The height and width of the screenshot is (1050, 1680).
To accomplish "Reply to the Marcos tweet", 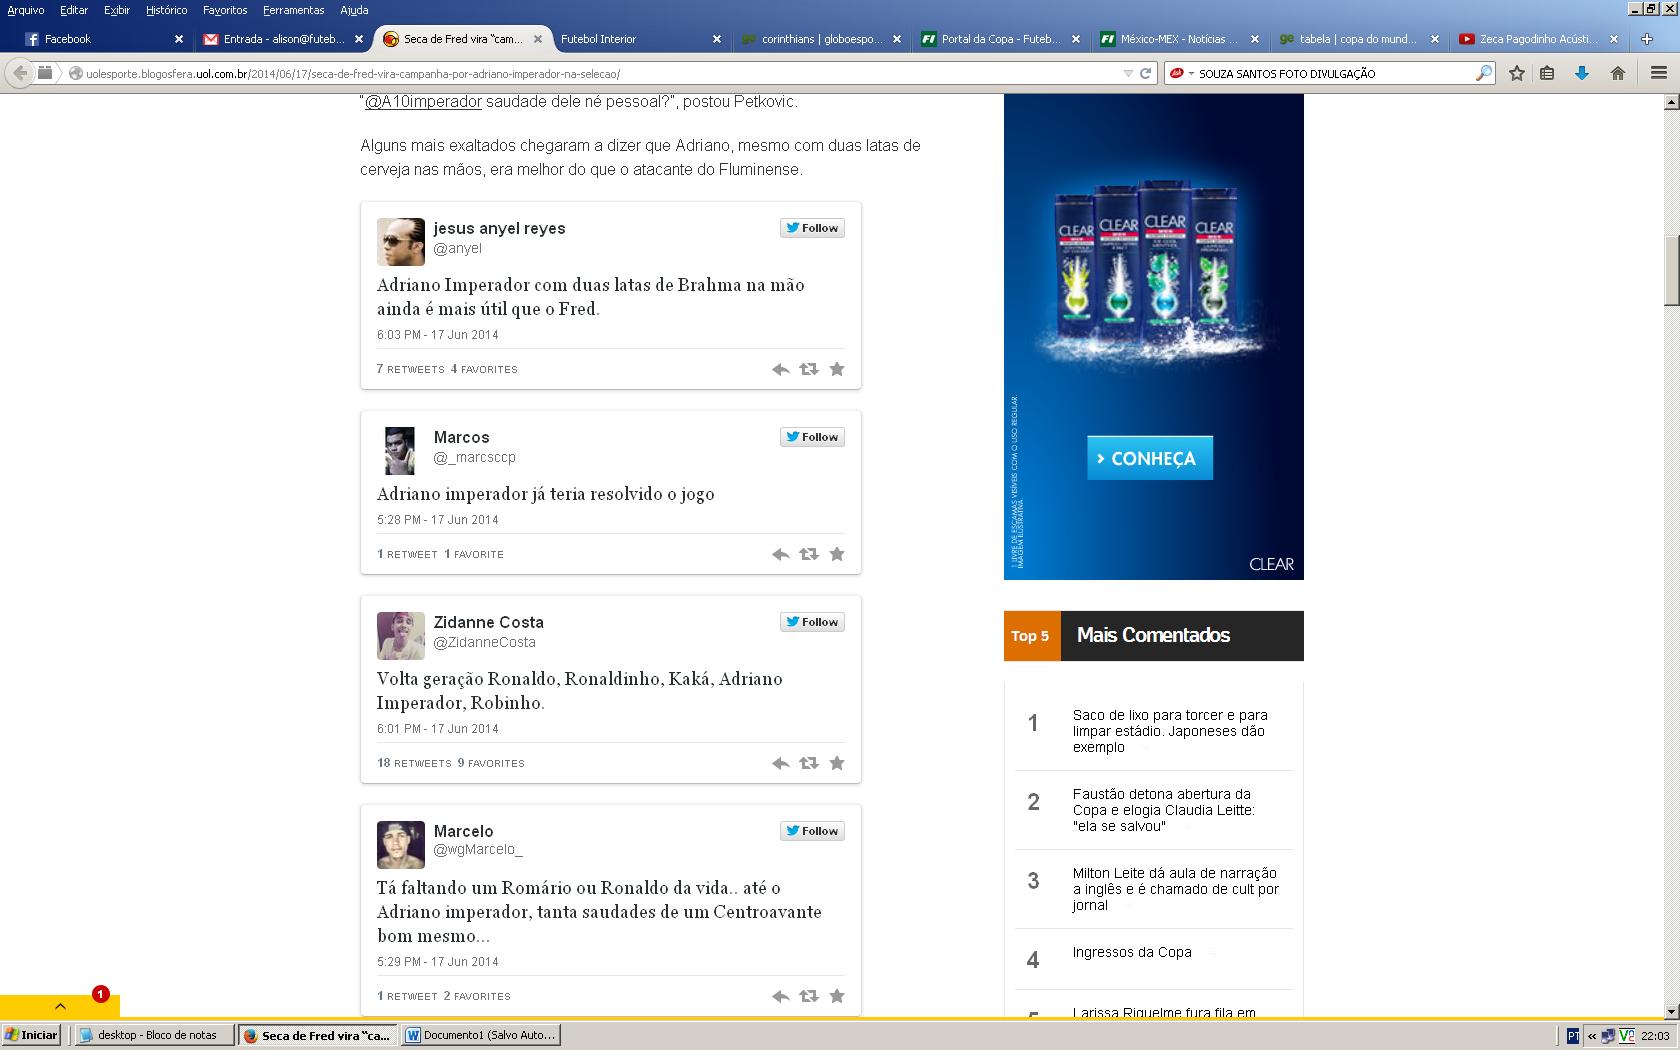I will [x=780, y=554].
